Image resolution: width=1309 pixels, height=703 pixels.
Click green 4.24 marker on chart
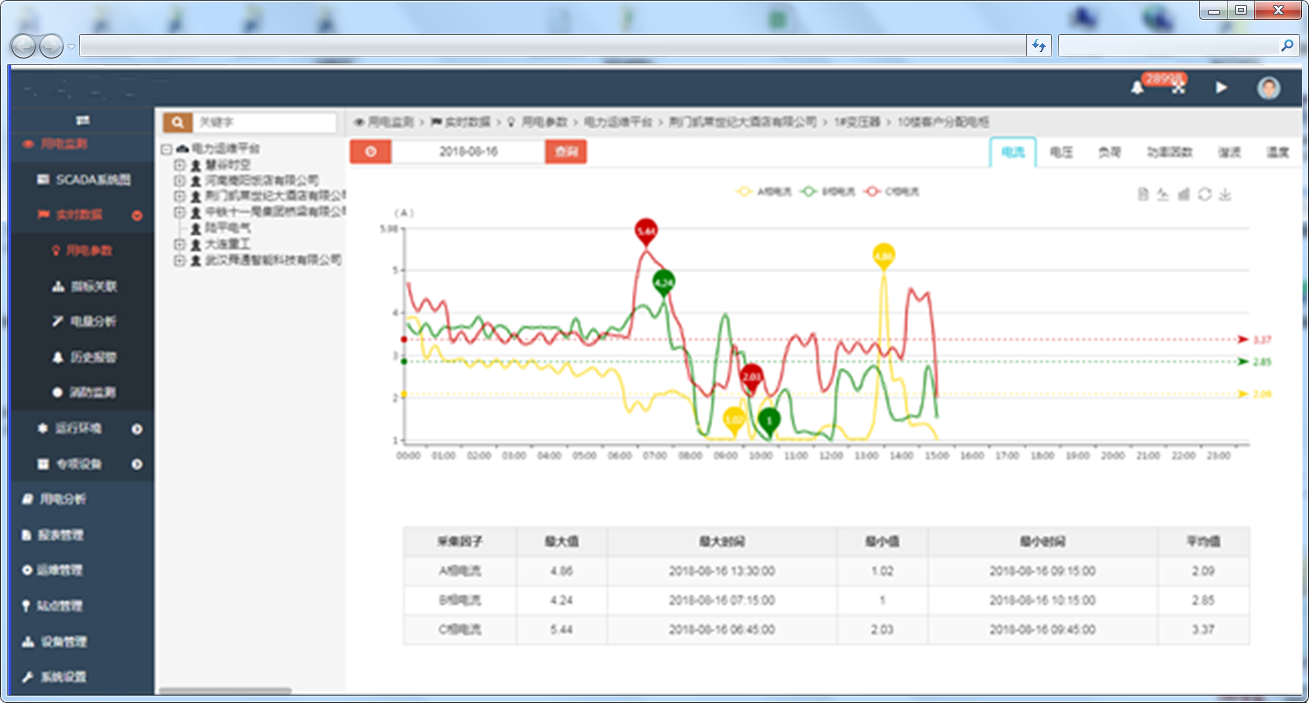click(x=663, y=283)
